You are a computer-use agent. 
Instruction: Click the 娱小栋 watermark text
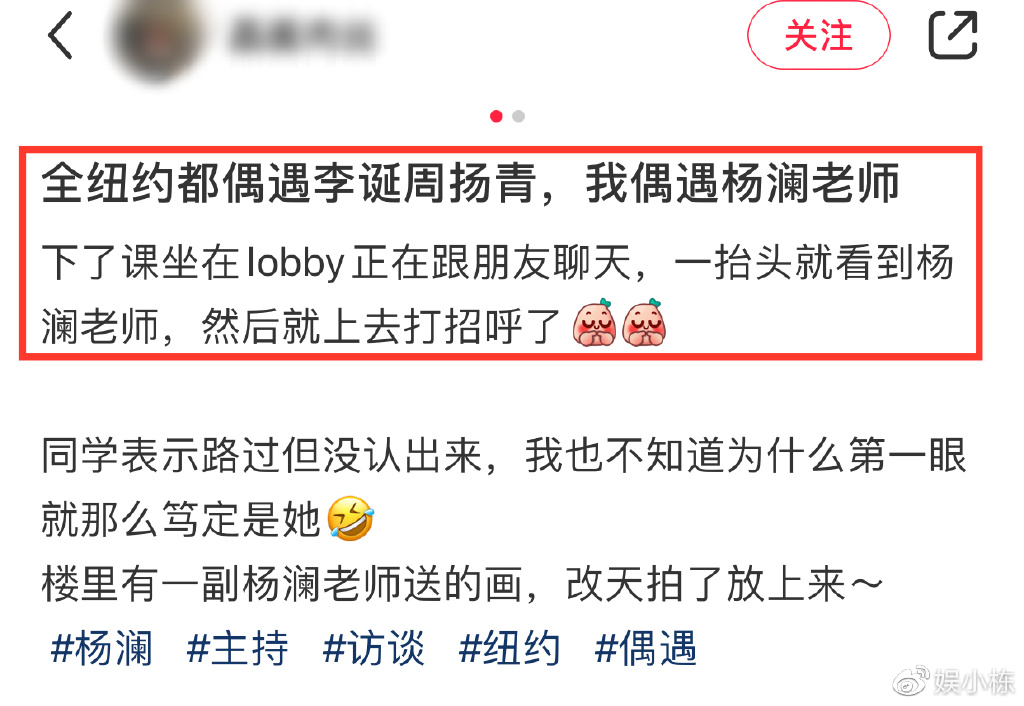point(974,682)
